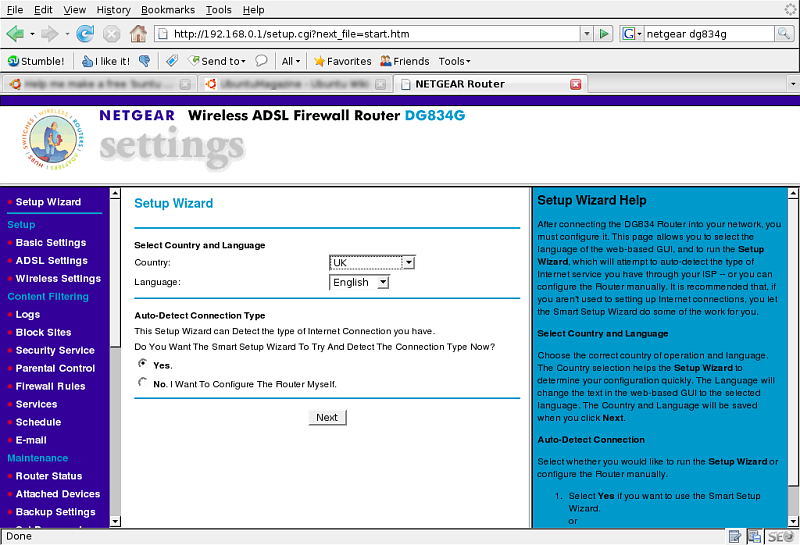Open the forward history dropdown arrow
This screenshot has width=800, height=545.
(67, 34)
